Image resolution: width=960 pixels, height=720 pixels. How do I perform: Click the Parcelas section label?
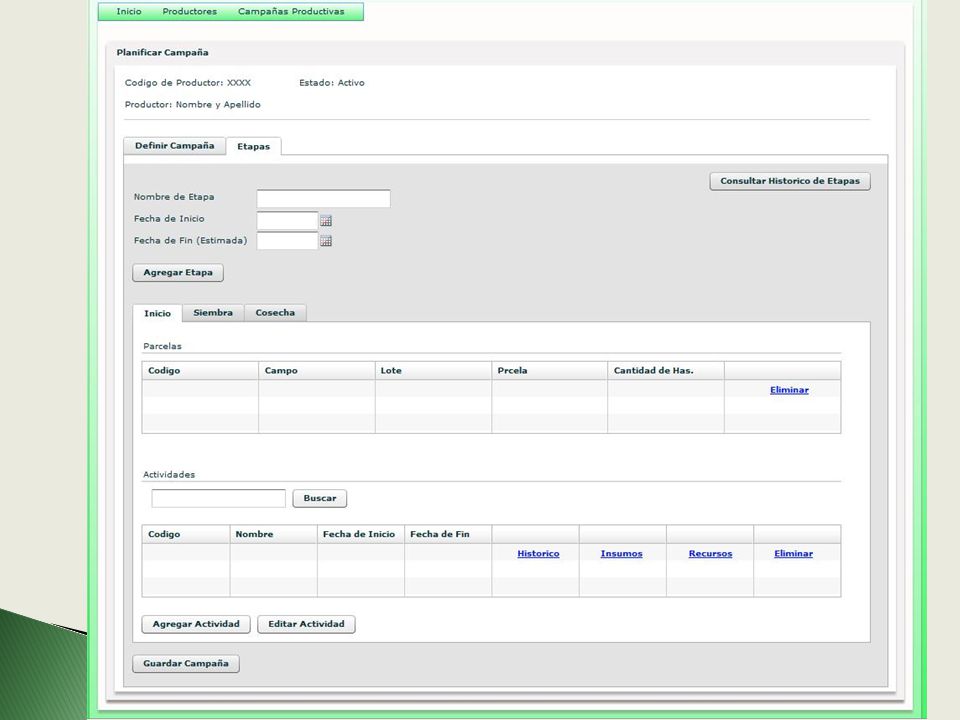tap(162, 346)
